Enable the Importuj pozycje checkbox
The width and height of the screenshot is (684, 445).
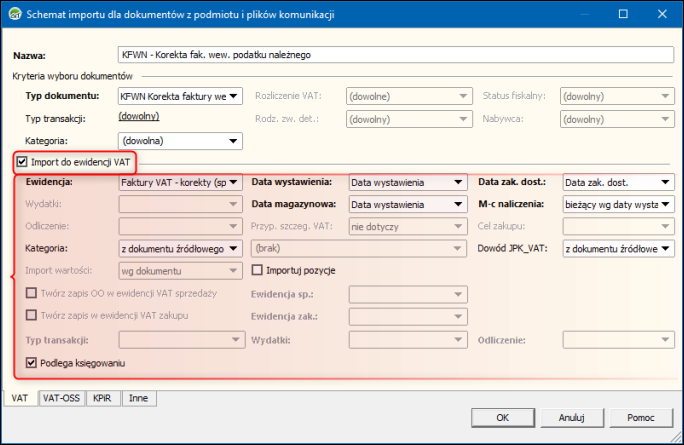coord(257,270)
